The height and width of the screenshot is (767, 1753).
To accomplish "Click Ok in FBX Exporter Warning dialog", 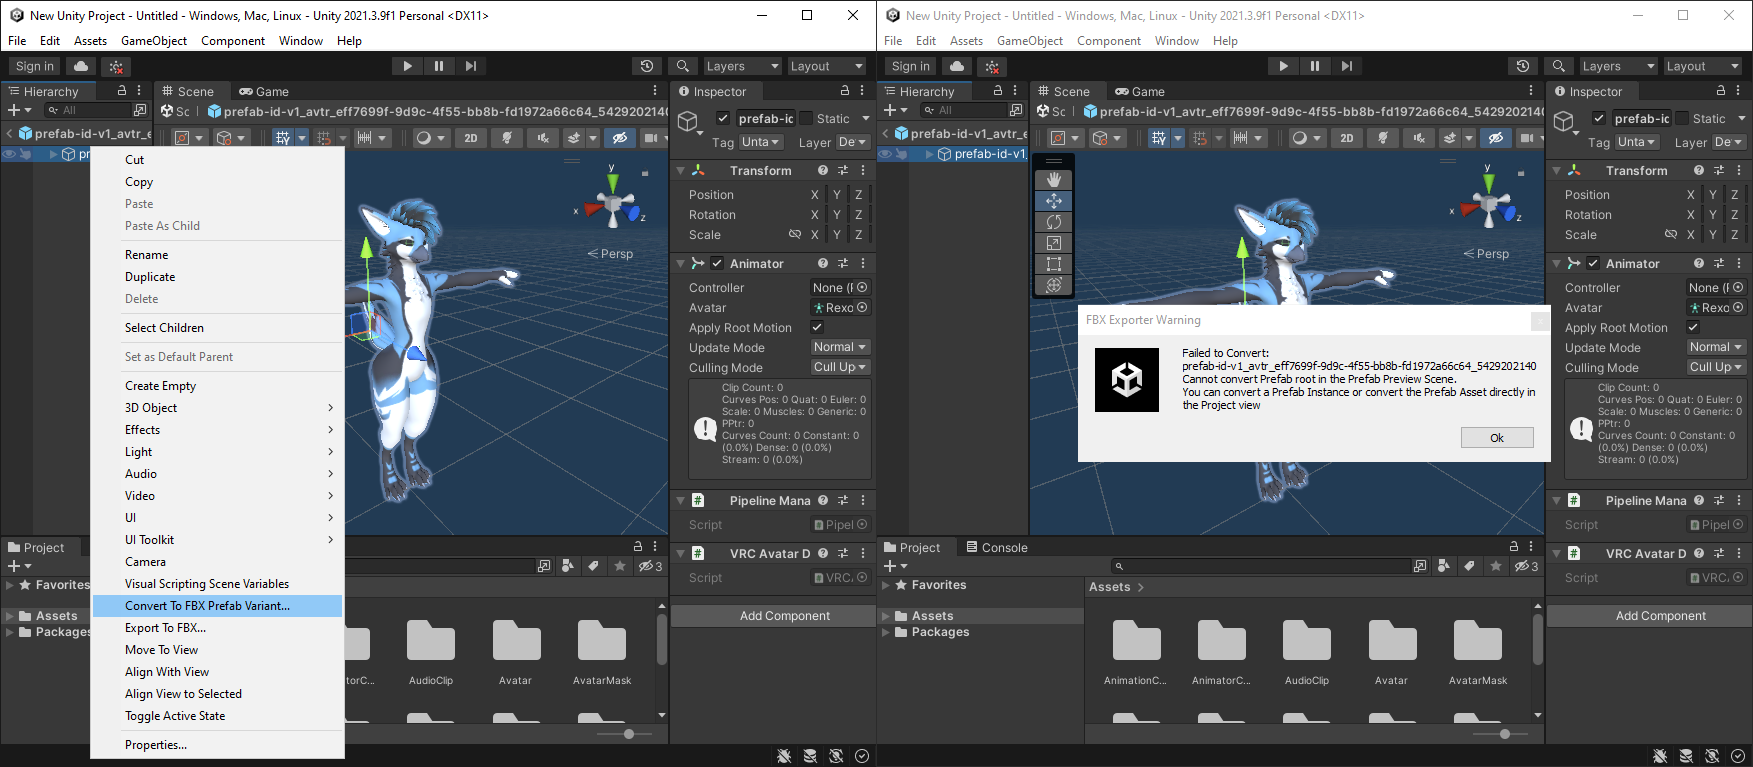I will (x=1497, y=437).
